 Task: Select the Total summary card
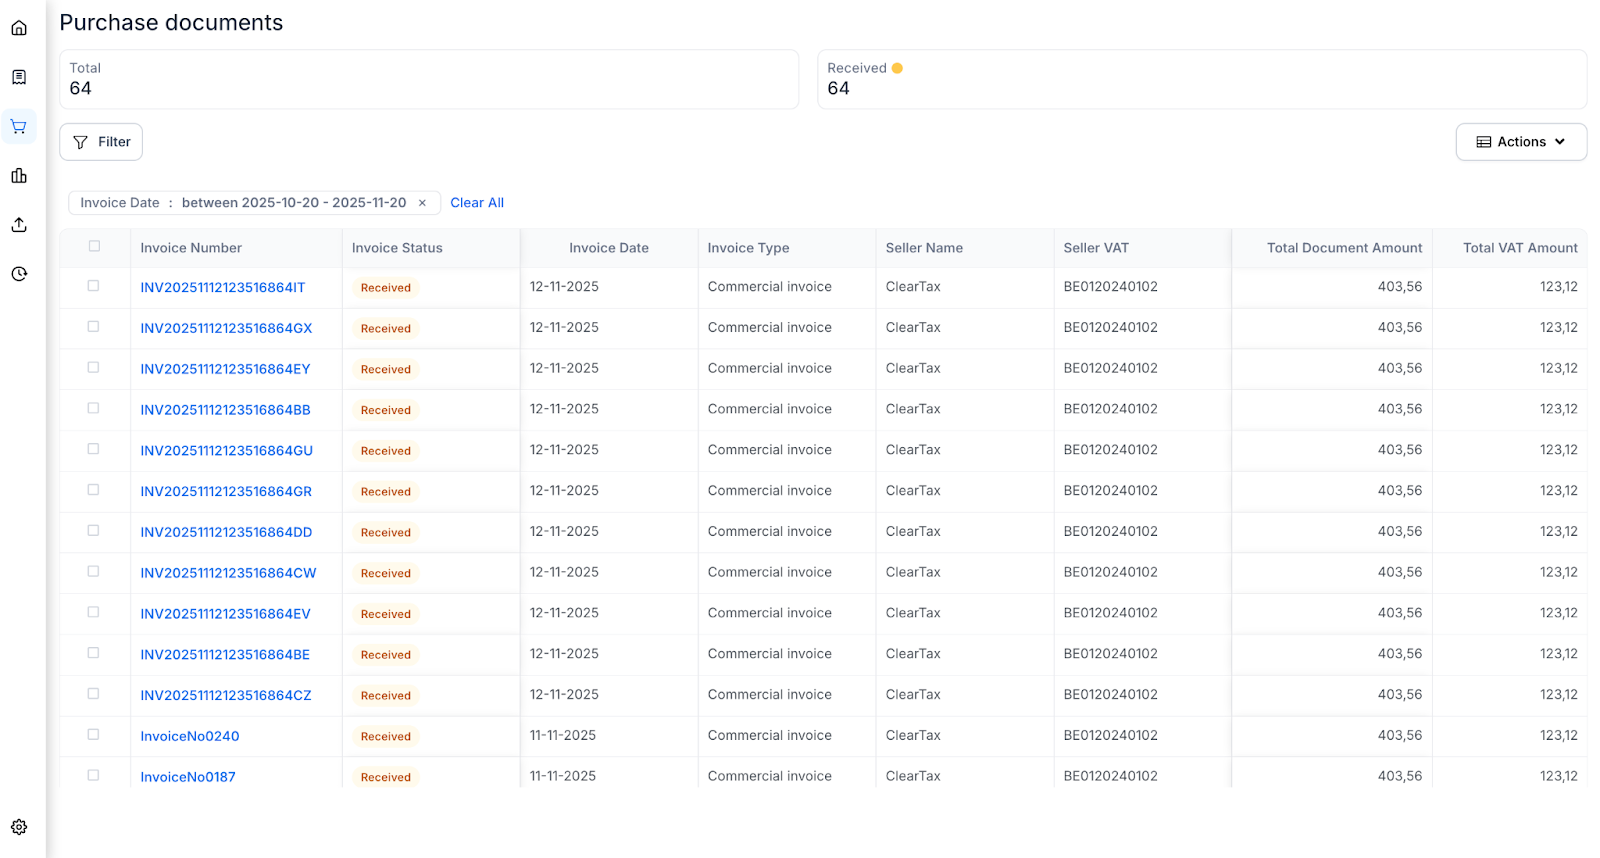point(428,79)
